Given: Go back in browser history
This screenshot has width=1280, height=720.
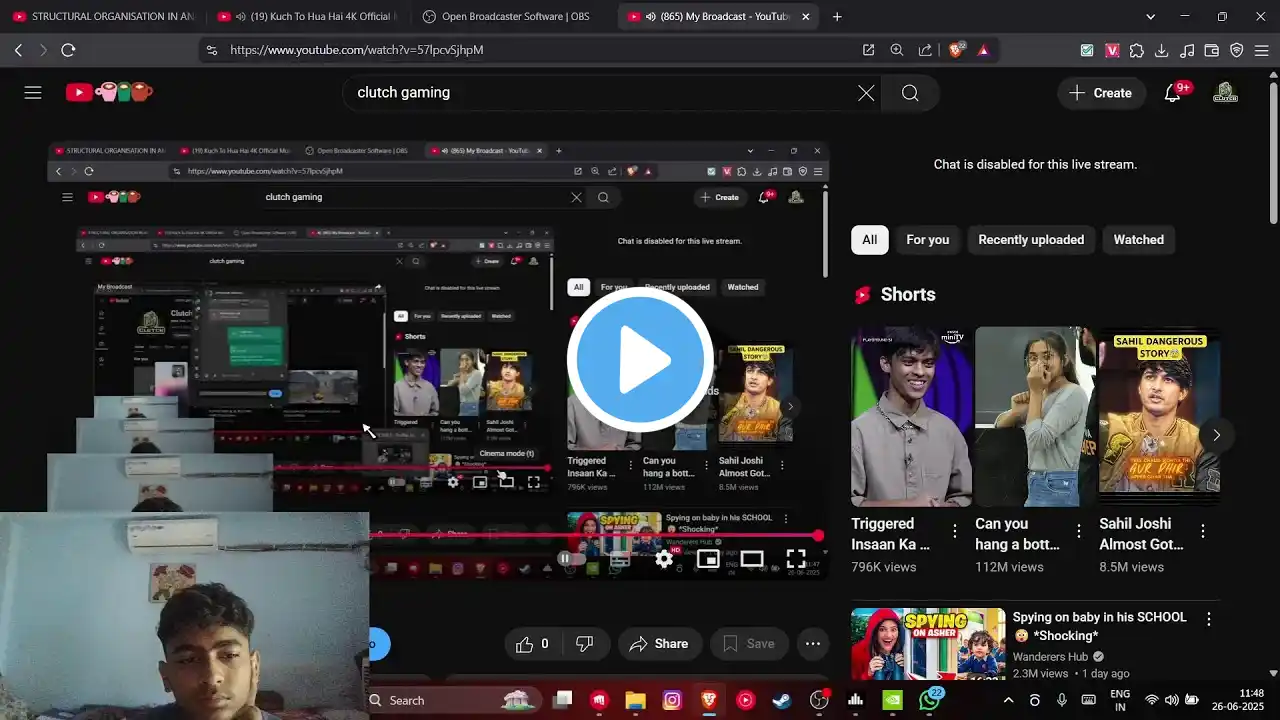Looking at the screenshot, I should (x=18, y=50).
